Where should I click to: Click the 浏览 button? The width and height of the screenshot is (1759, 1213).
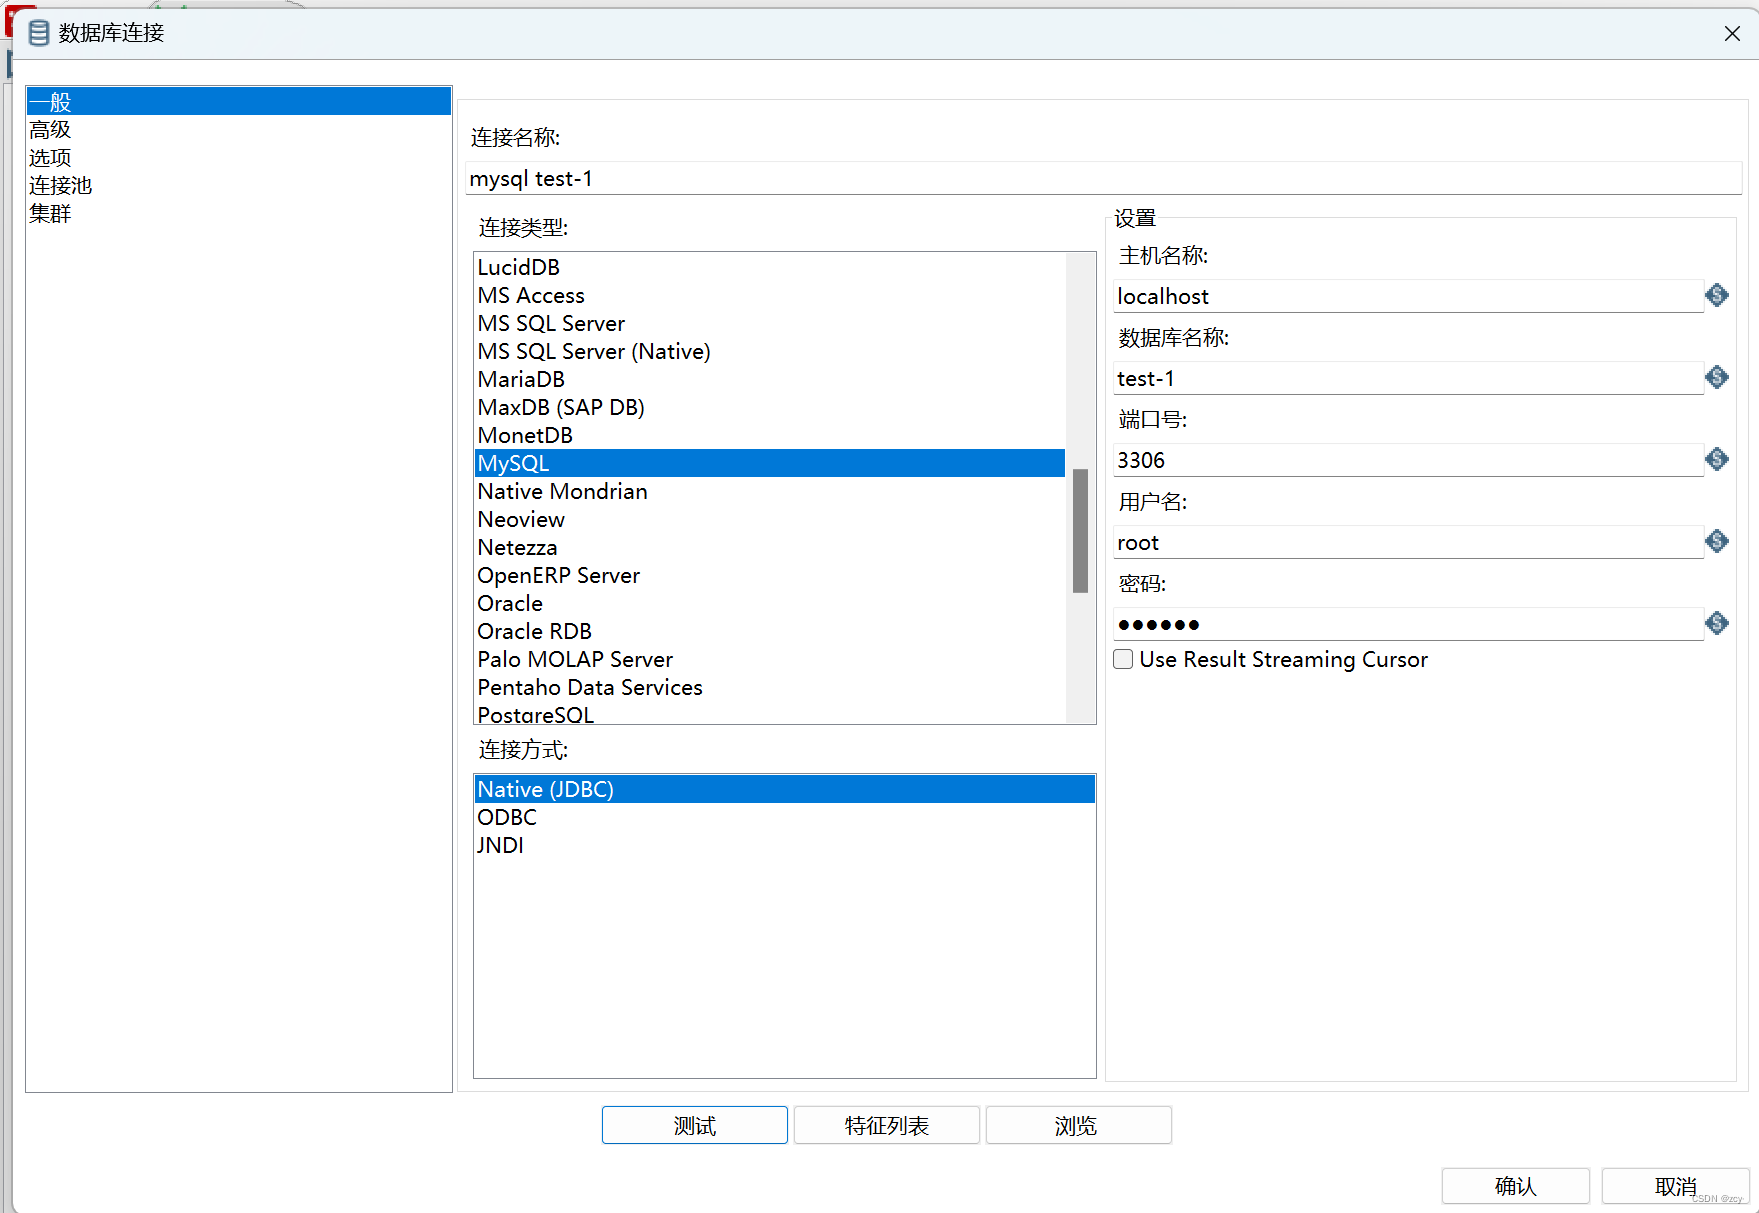pyautogui.click(x=1079, y=1125)
